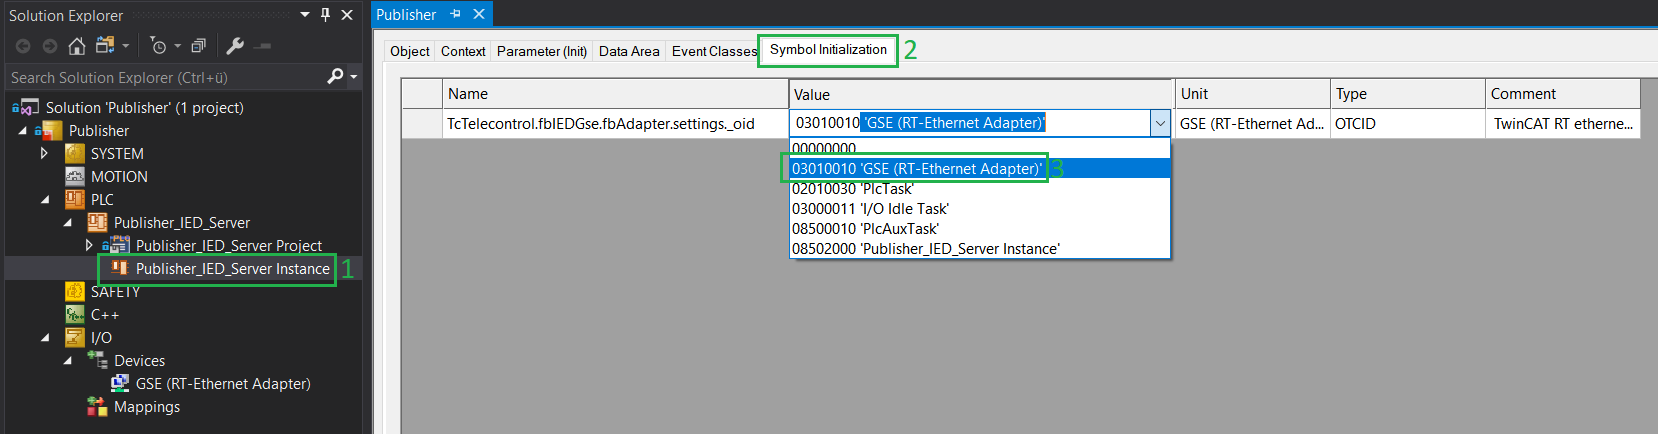1658x434 pixels.
Task: Select the MOTION tree item
Action: pyautogui.click(x=119, y=176)
